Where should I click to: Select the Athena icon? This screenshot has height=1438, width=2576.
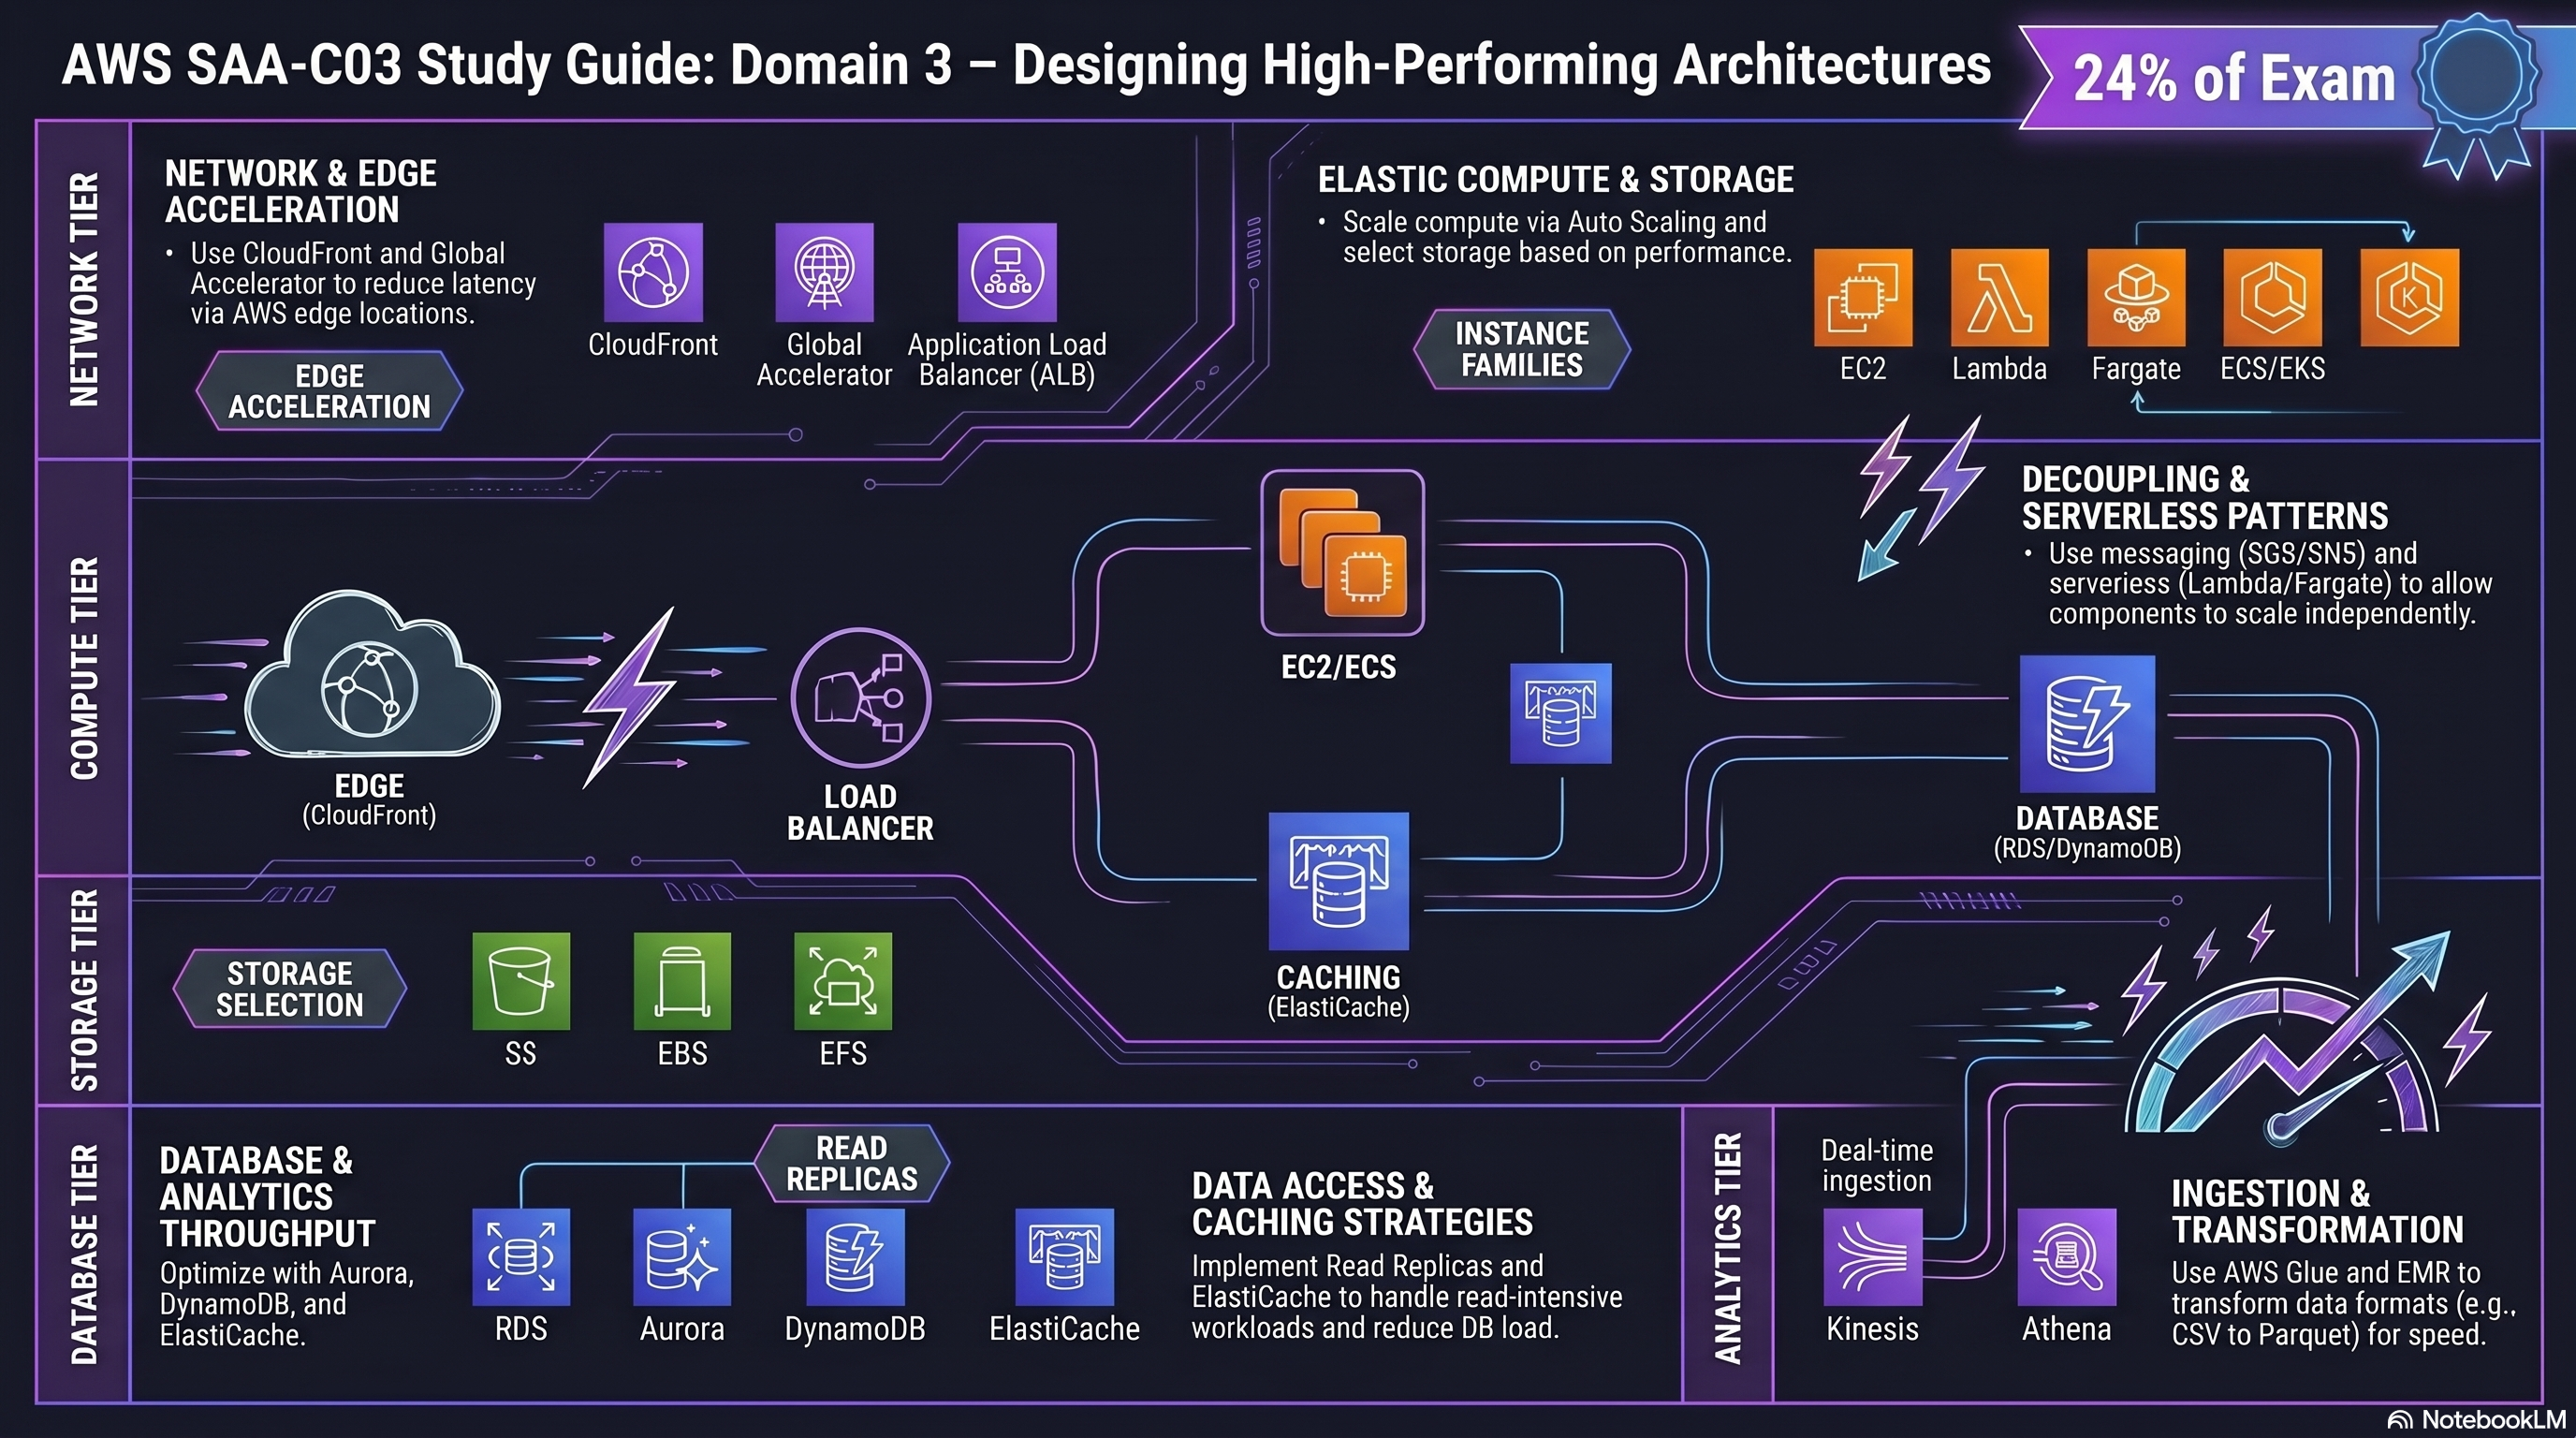coord(2067,1257)
